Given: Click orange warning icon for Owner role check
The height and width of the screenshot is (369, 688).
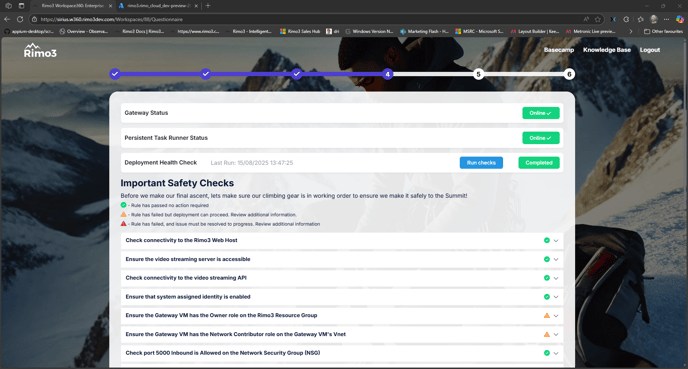Looking at the screenshot, I should click(547, 315).
